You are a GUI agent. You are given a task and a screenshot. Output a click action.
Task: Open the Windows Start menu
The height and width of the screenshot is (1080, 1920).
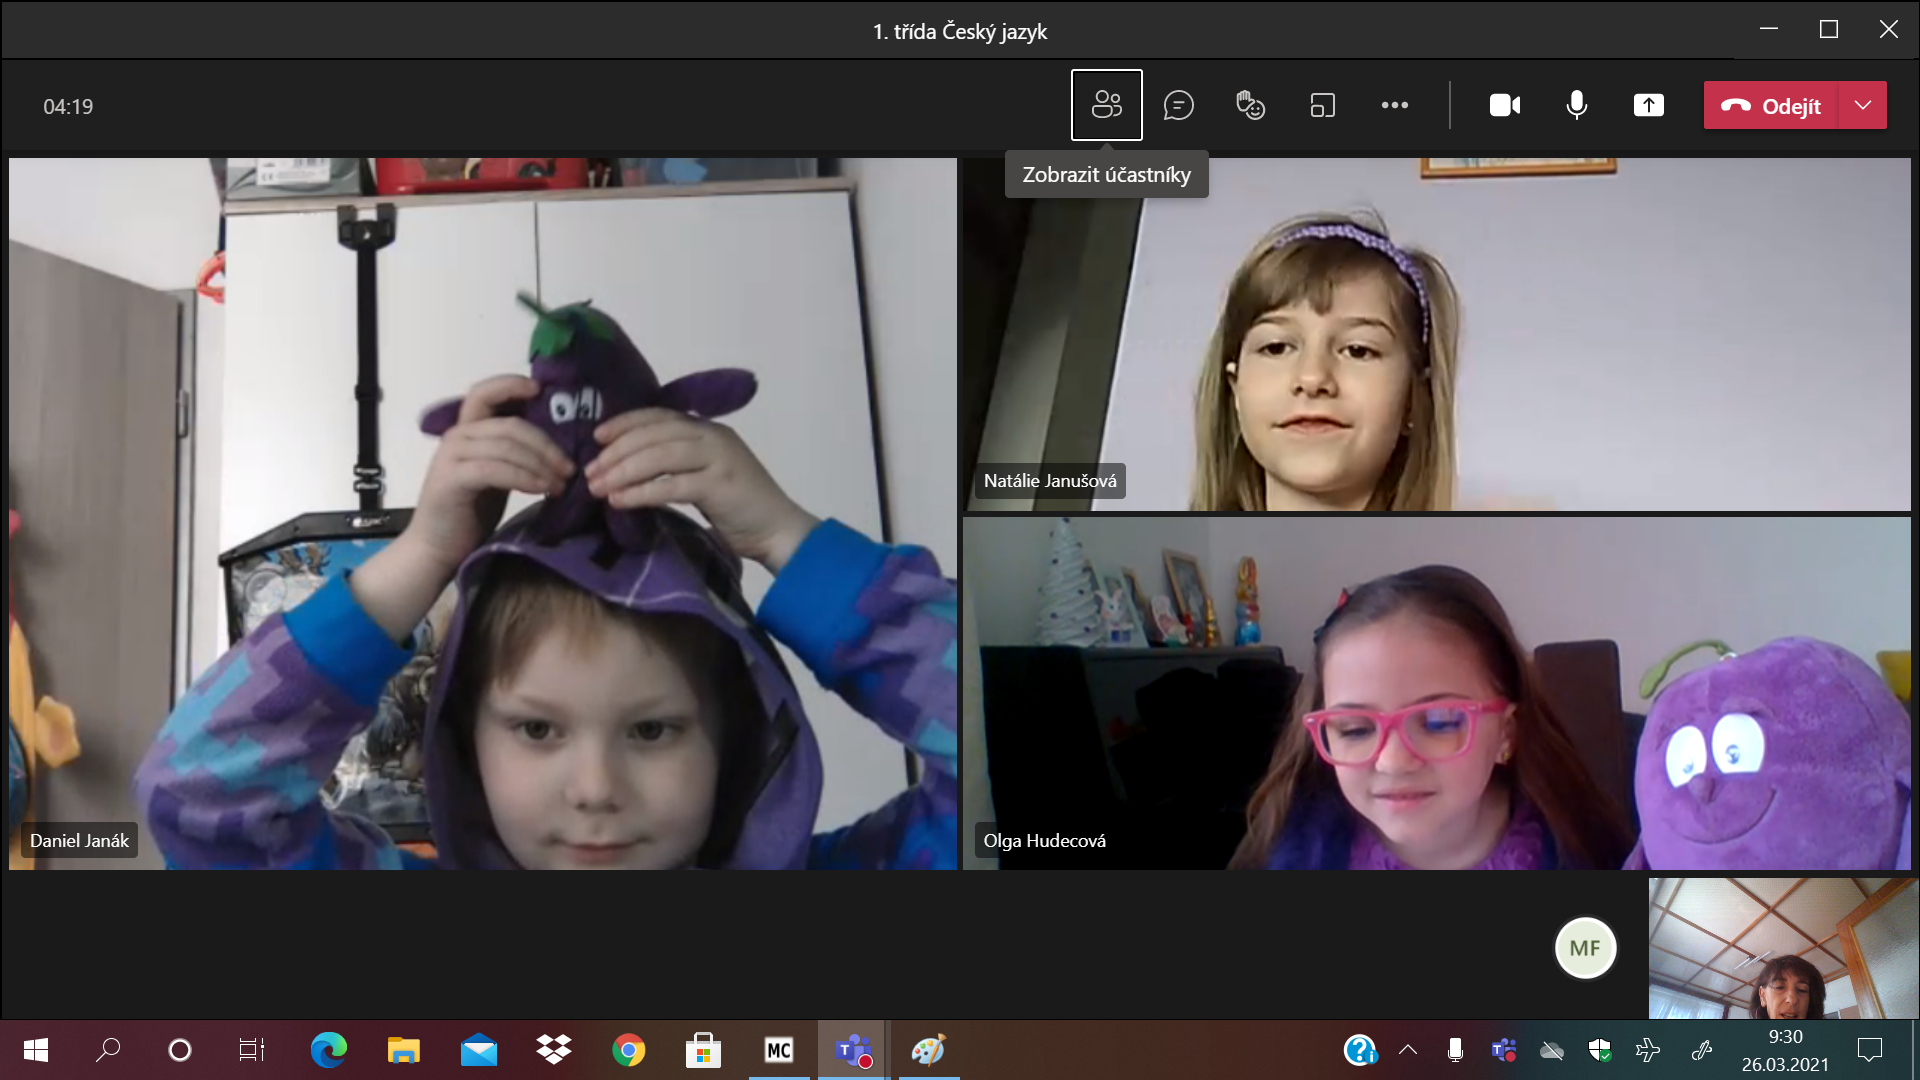click(x=36, y=1050)
